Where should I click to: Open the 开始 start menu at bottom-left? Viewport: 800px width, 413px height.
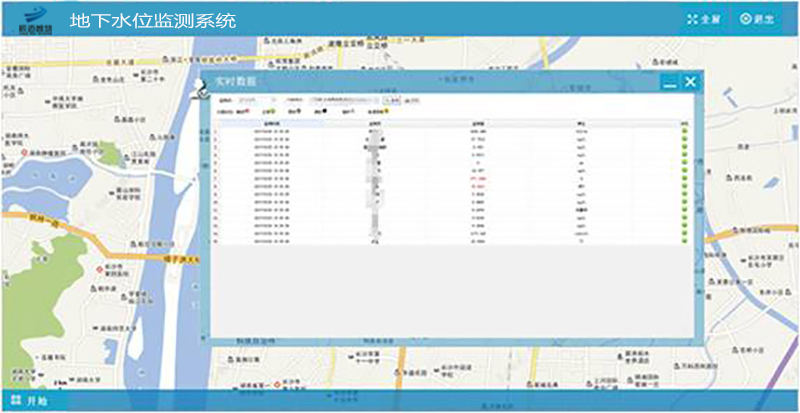[28, 401]
